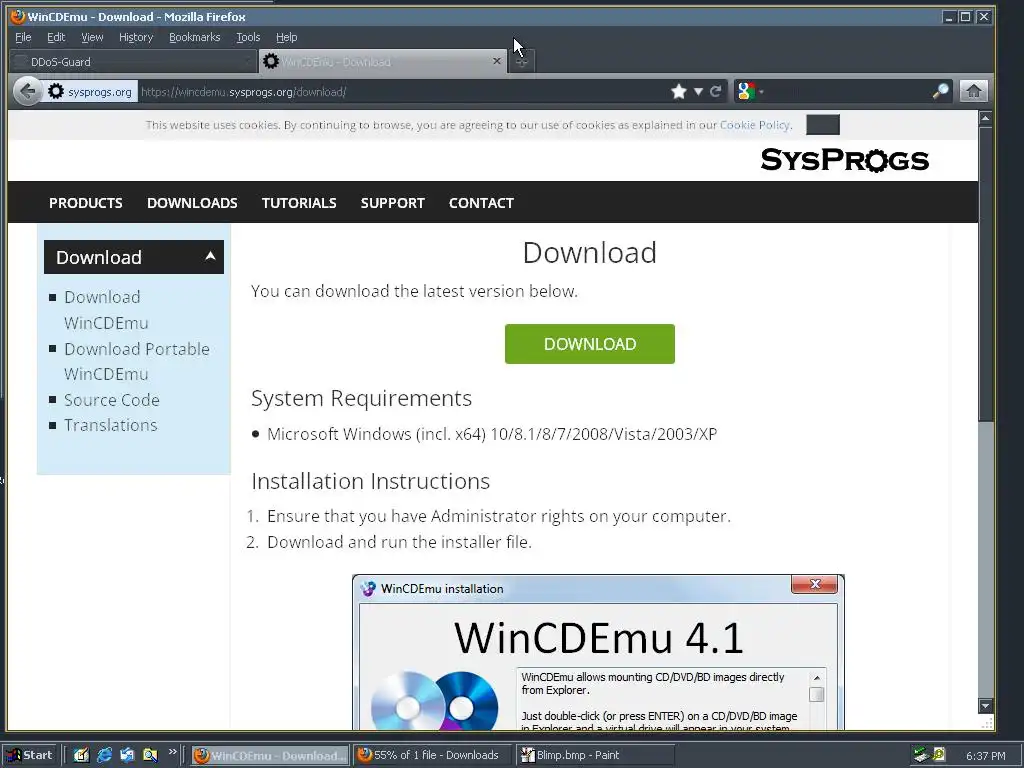This screenshot has width=1024, height=768.
Task: Click the search magnifier icon
Action: [x=940, y=91]
